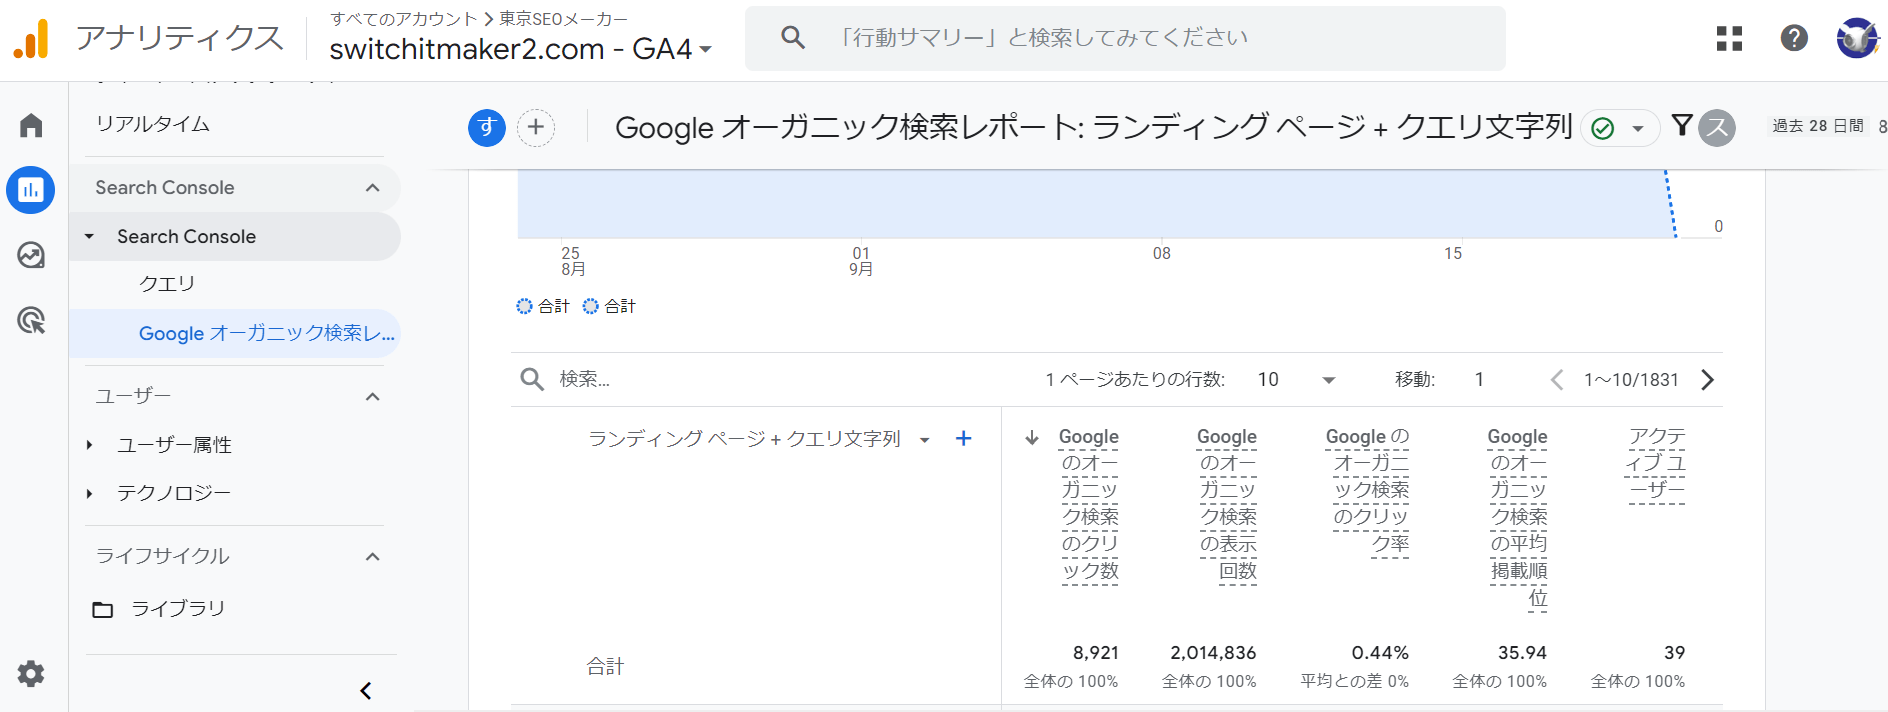
Task: Click the total impressions value 2,014,836
Action: coord(1213,653)
